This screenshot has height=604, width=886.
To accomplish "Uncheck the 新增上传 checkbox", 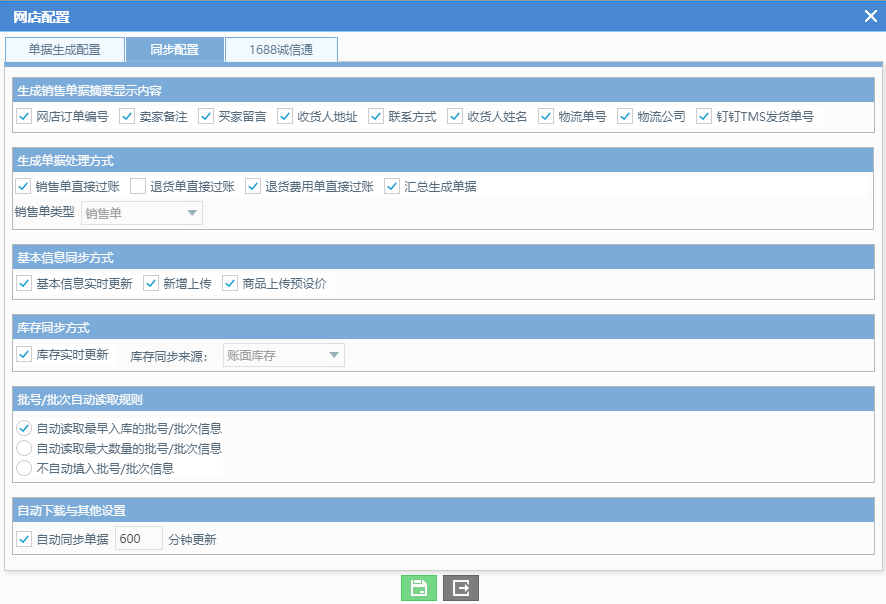I will pyautogui.click(x=151, y=283).
